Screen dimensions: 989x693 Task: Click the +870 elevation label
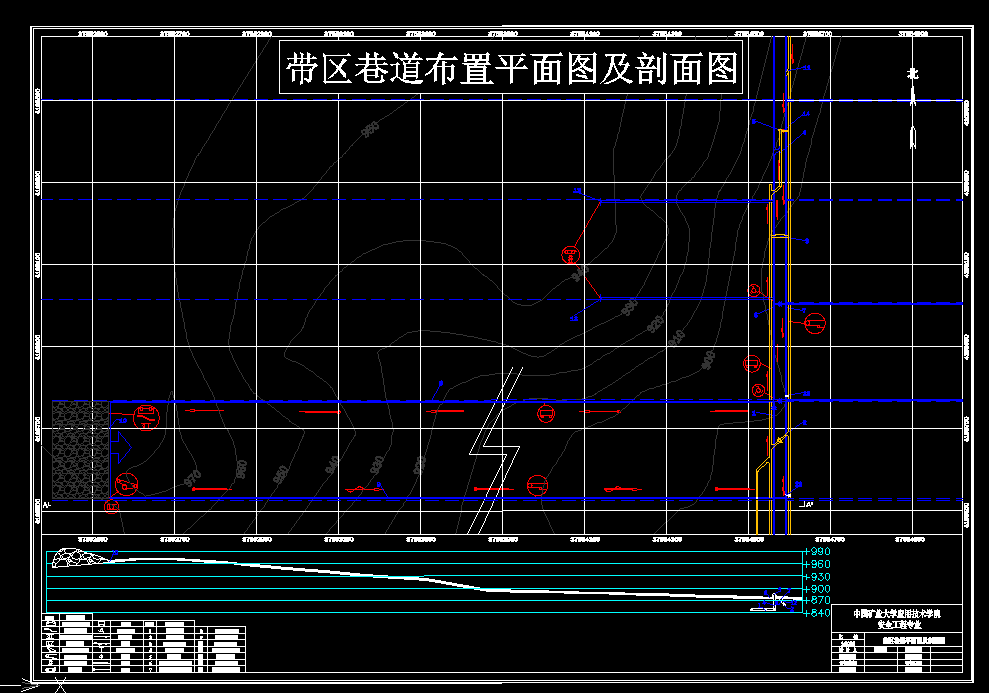[x=817, y=600]
